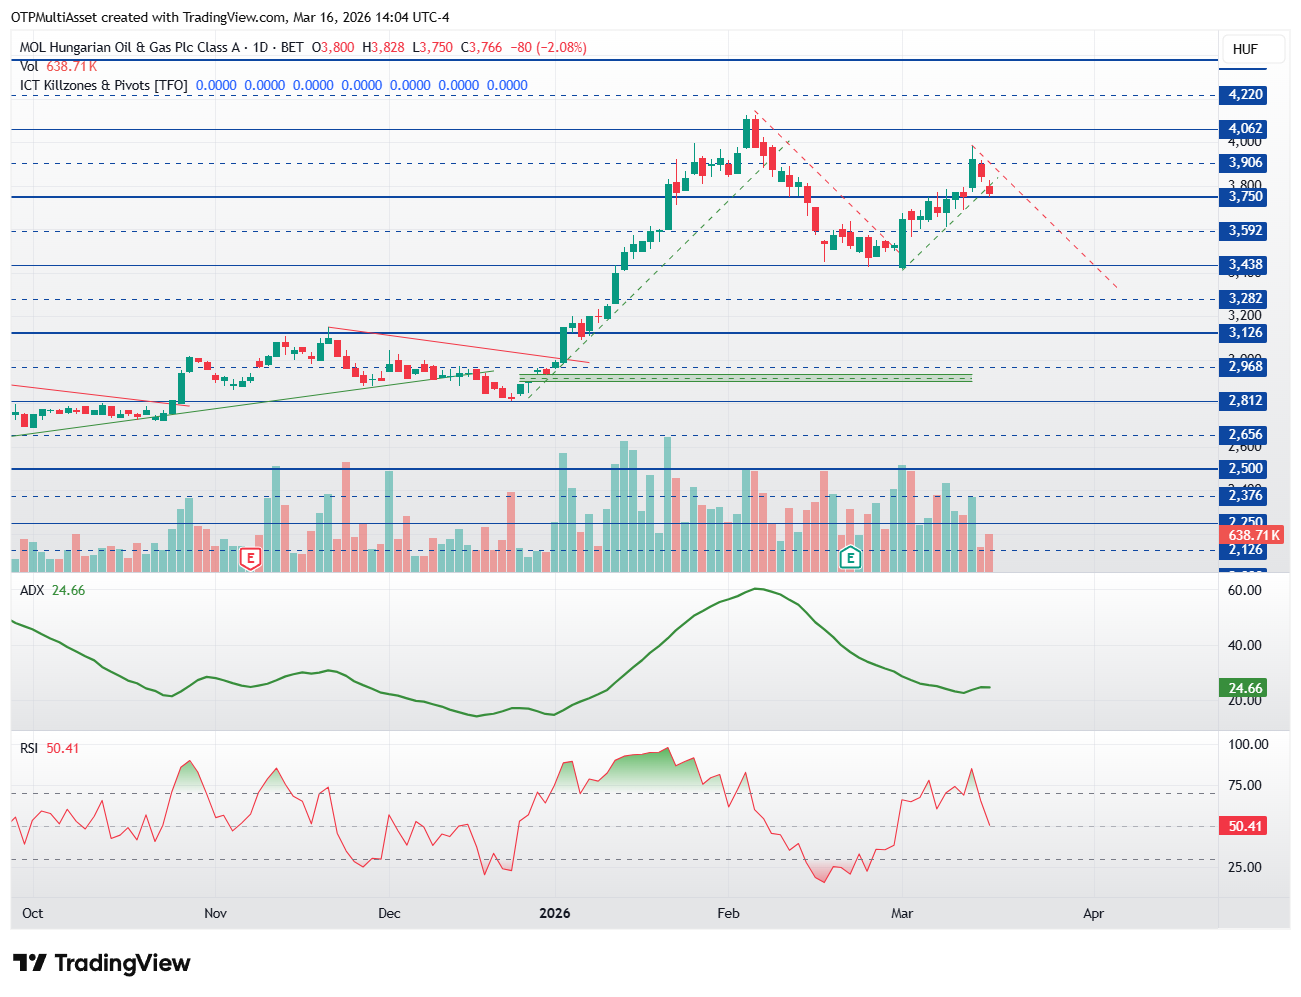Click the green support zone rectangle
The image size is (1301, 997).
(745, 377)
